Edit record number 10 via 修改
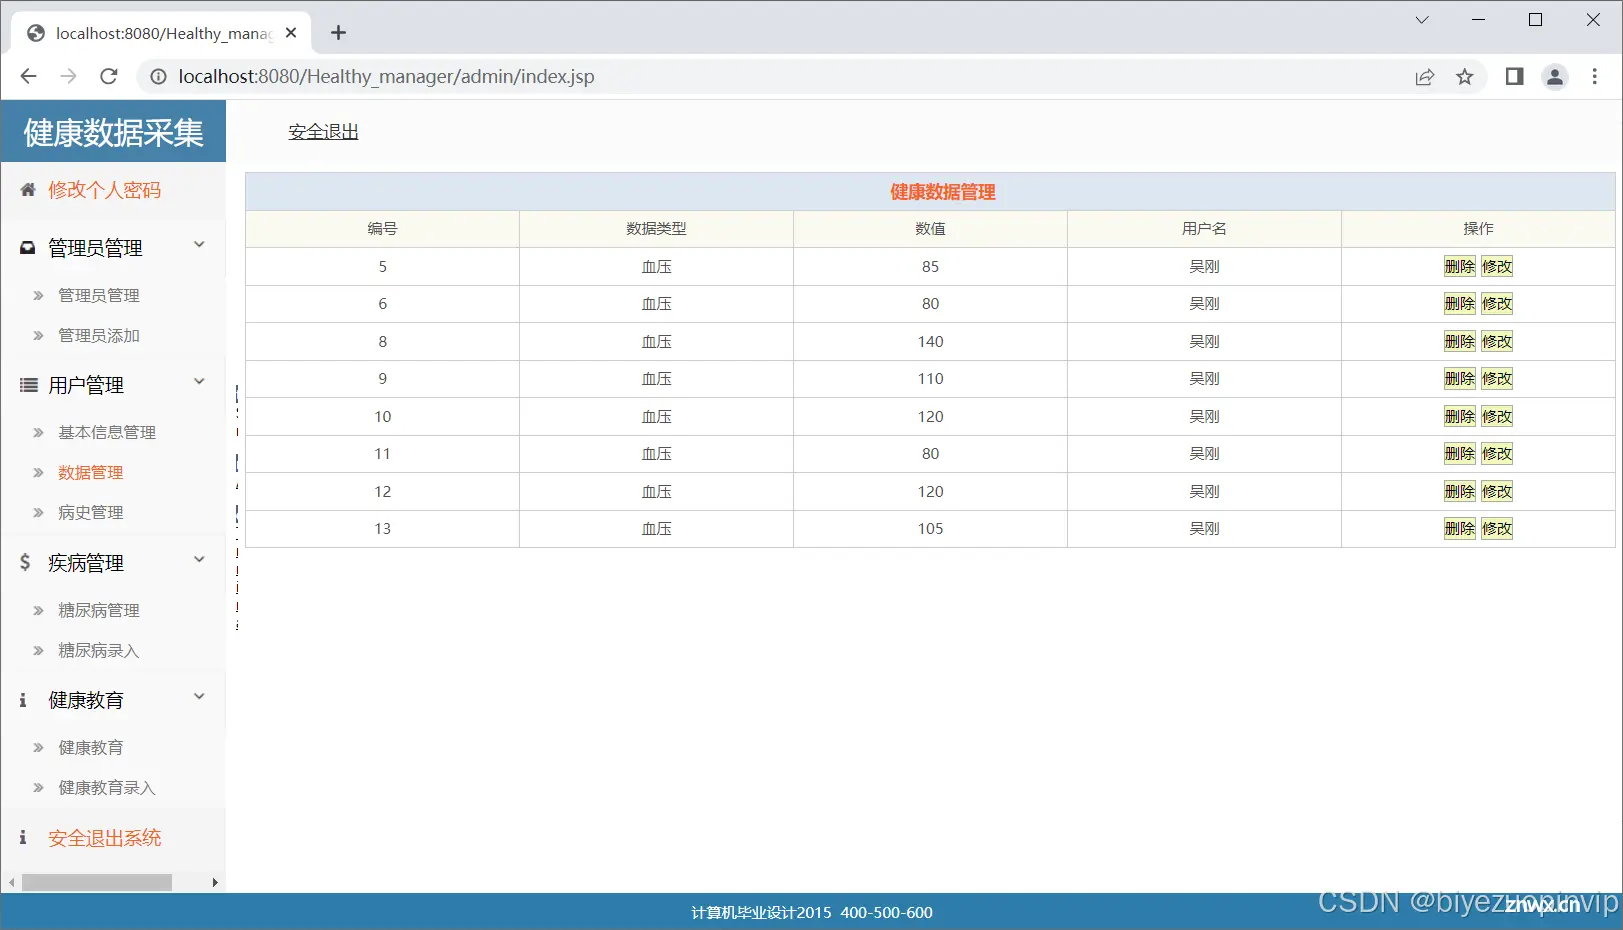The width and height of the screenshot is (1623, 930). (1497, 416)
